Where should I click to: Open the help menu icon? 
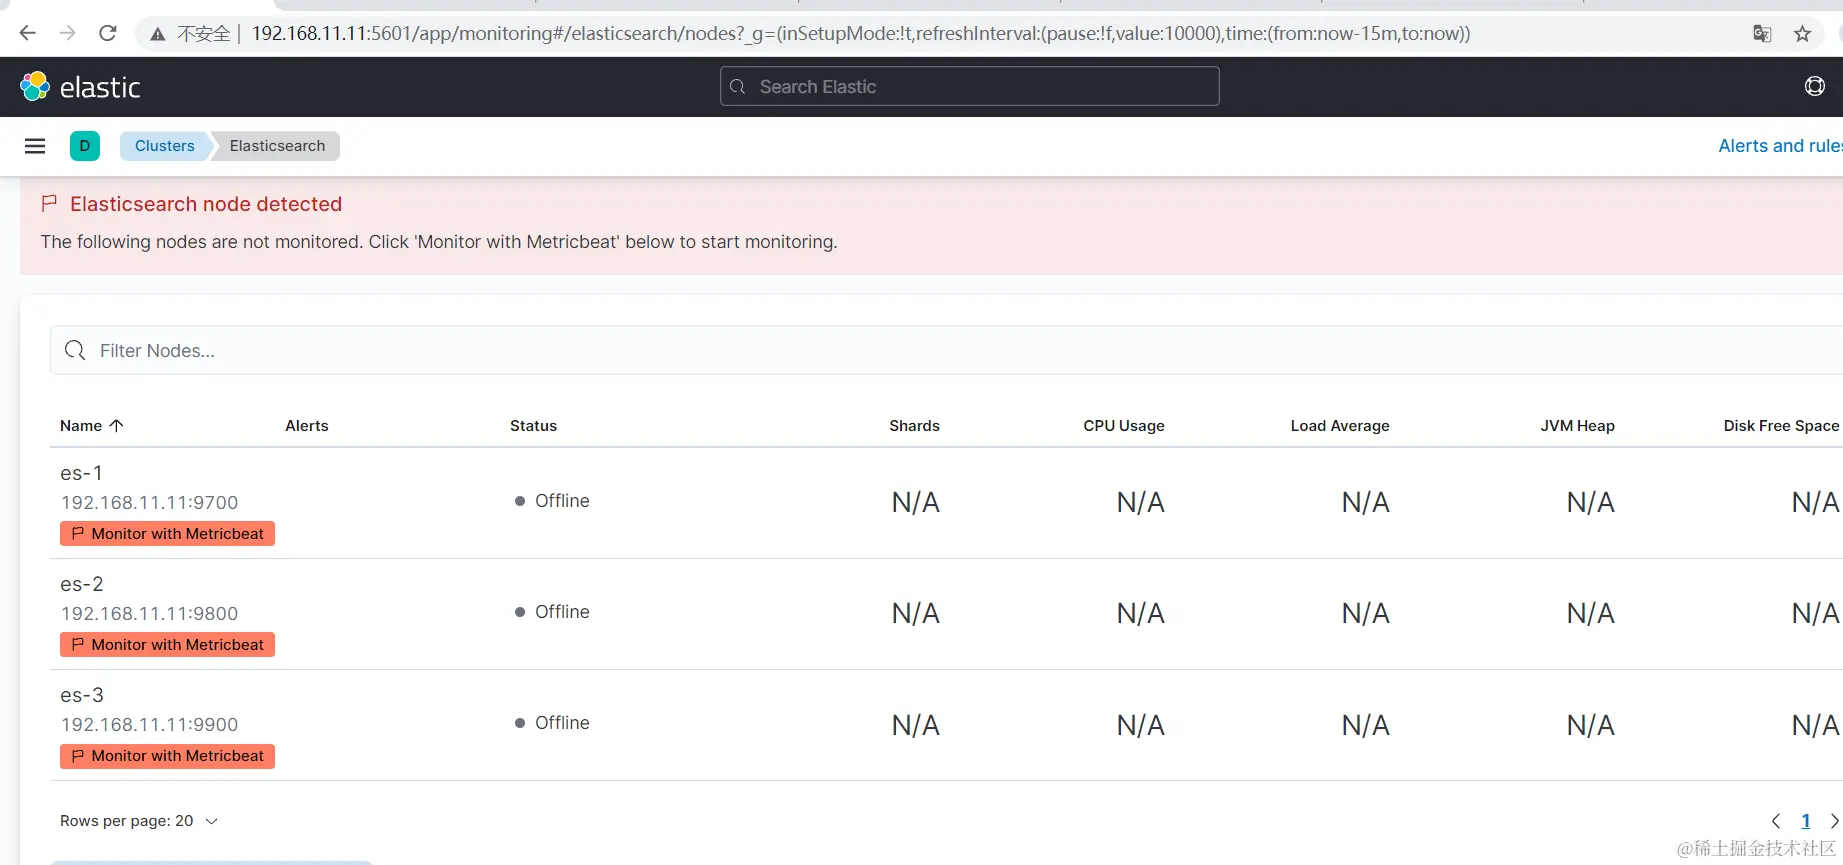(x=1814, y=86)
